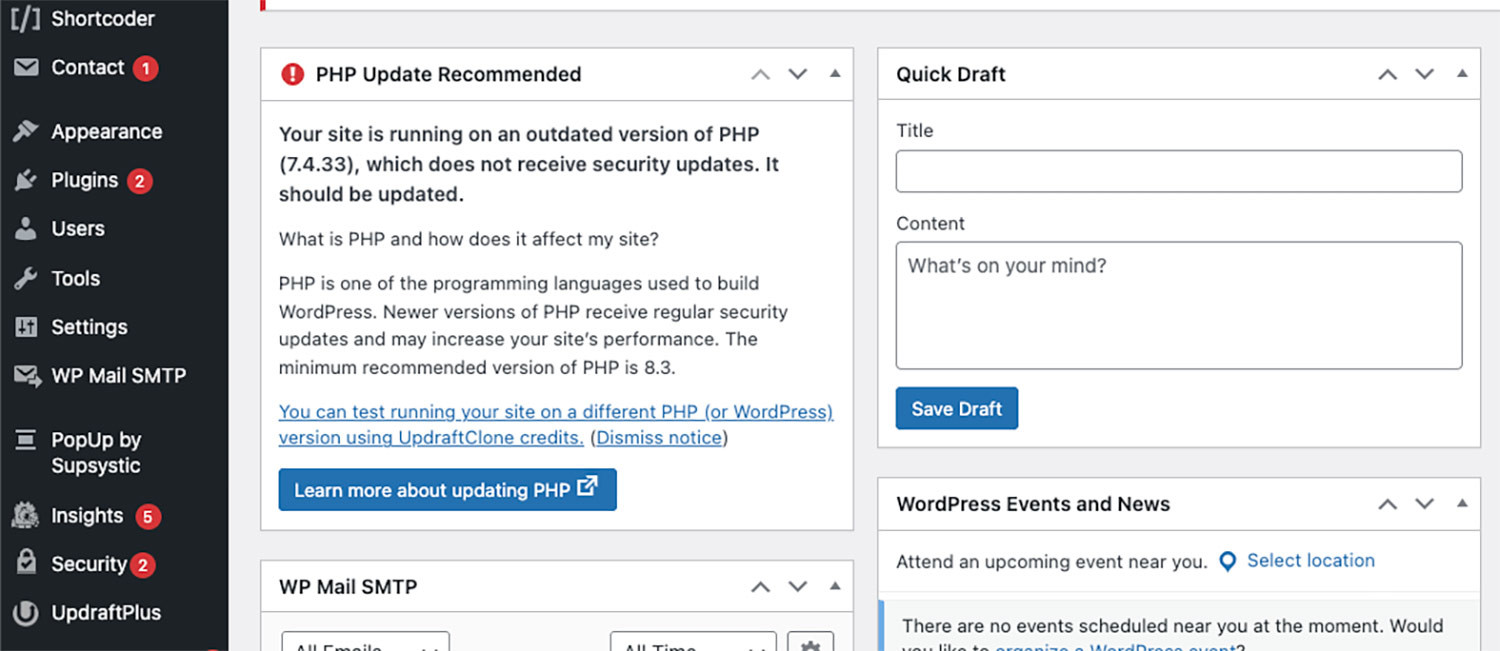Screen dimensions: 1500x651
Task: Move PHP Update Recommended panel up
Action: coord(761,74)
